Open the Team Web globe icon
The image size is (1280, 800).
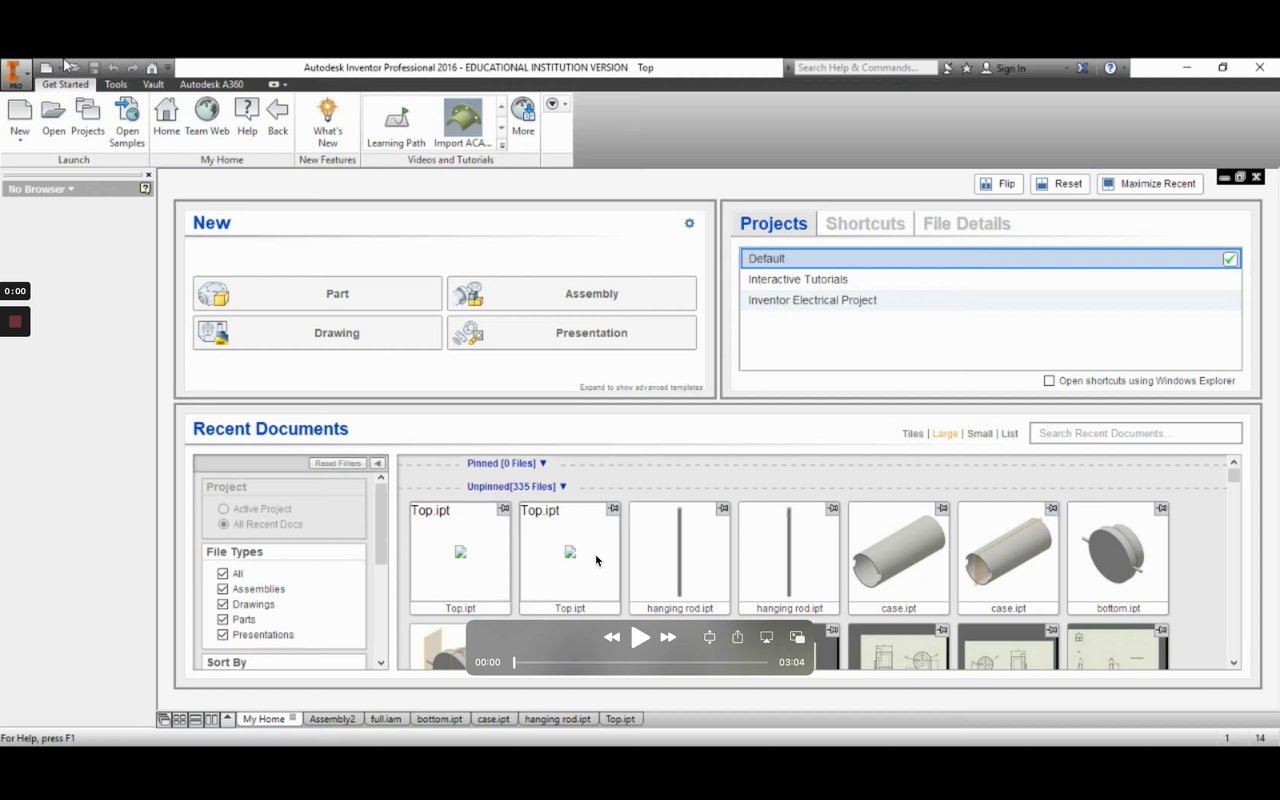207,110
